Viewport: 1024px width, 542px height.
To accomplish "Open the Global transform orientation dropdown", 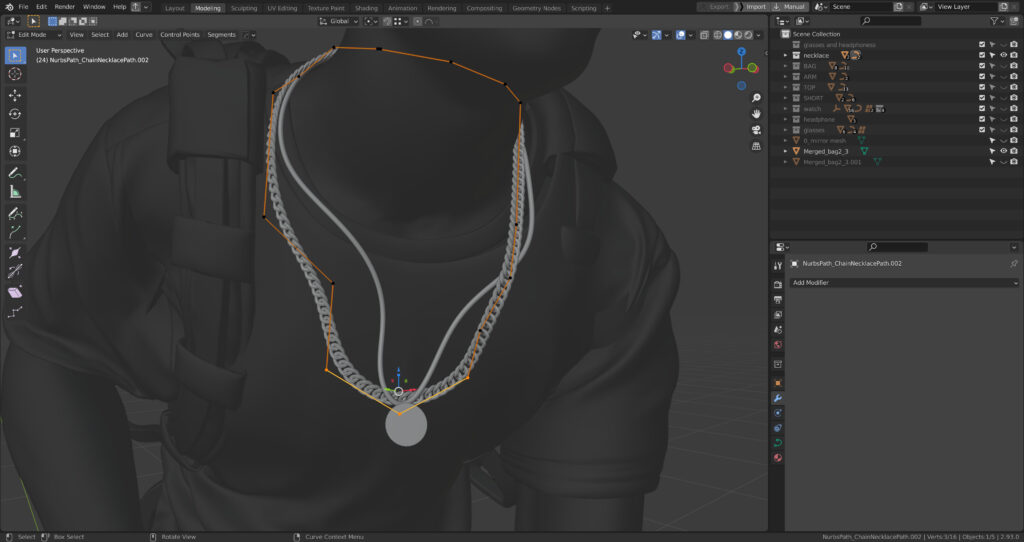I will (x=339, y=21).
